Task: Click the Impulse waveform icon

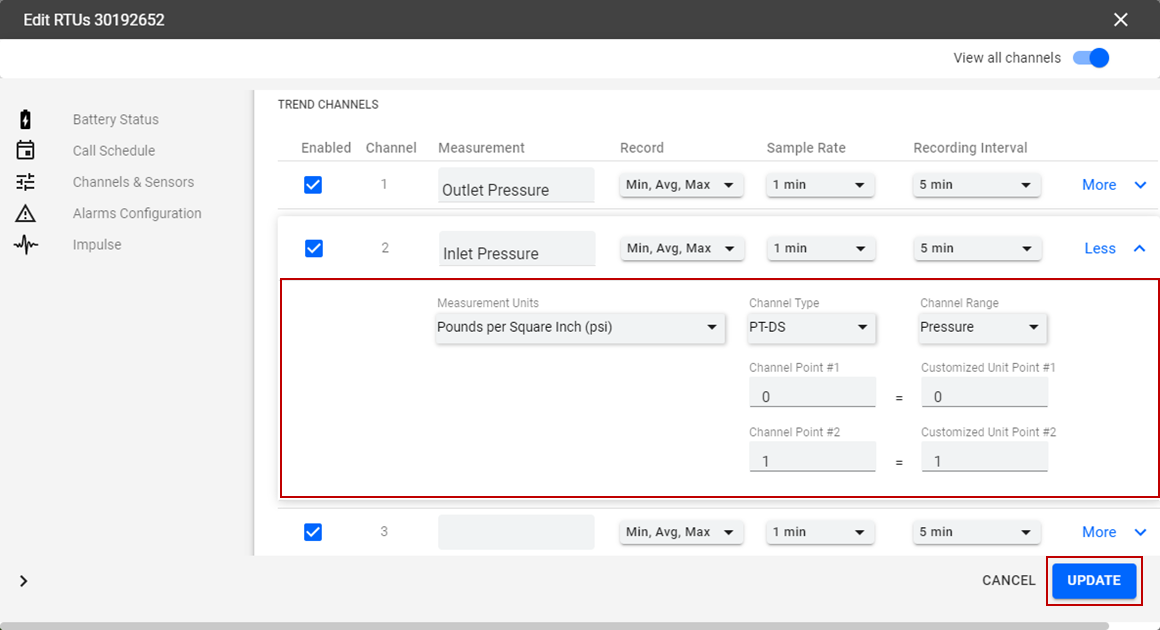Action: [x=26, y=245]
